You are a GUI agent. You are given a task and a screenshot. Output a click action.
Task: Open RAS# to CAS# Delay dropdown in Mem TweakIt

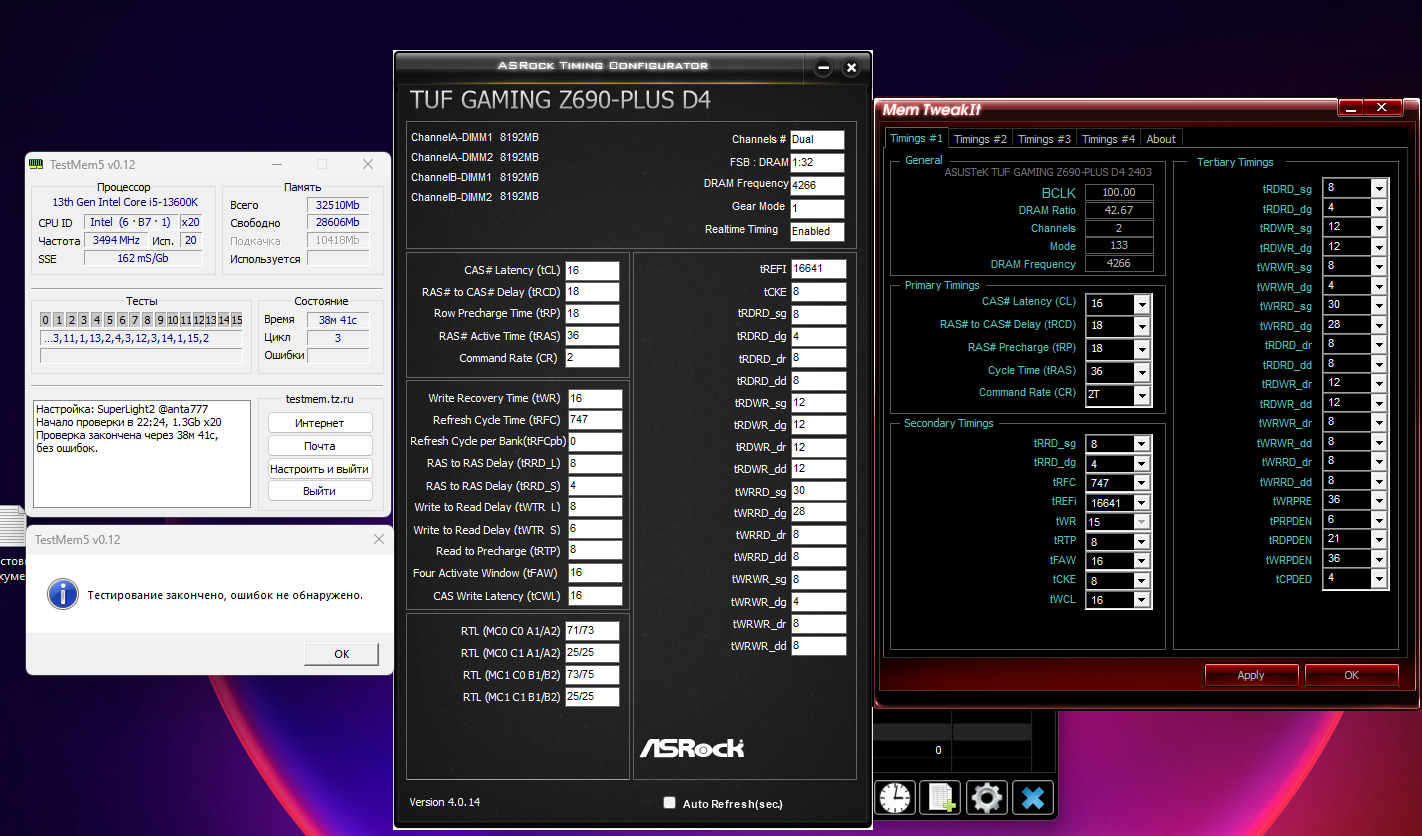tap(1142, 326)
